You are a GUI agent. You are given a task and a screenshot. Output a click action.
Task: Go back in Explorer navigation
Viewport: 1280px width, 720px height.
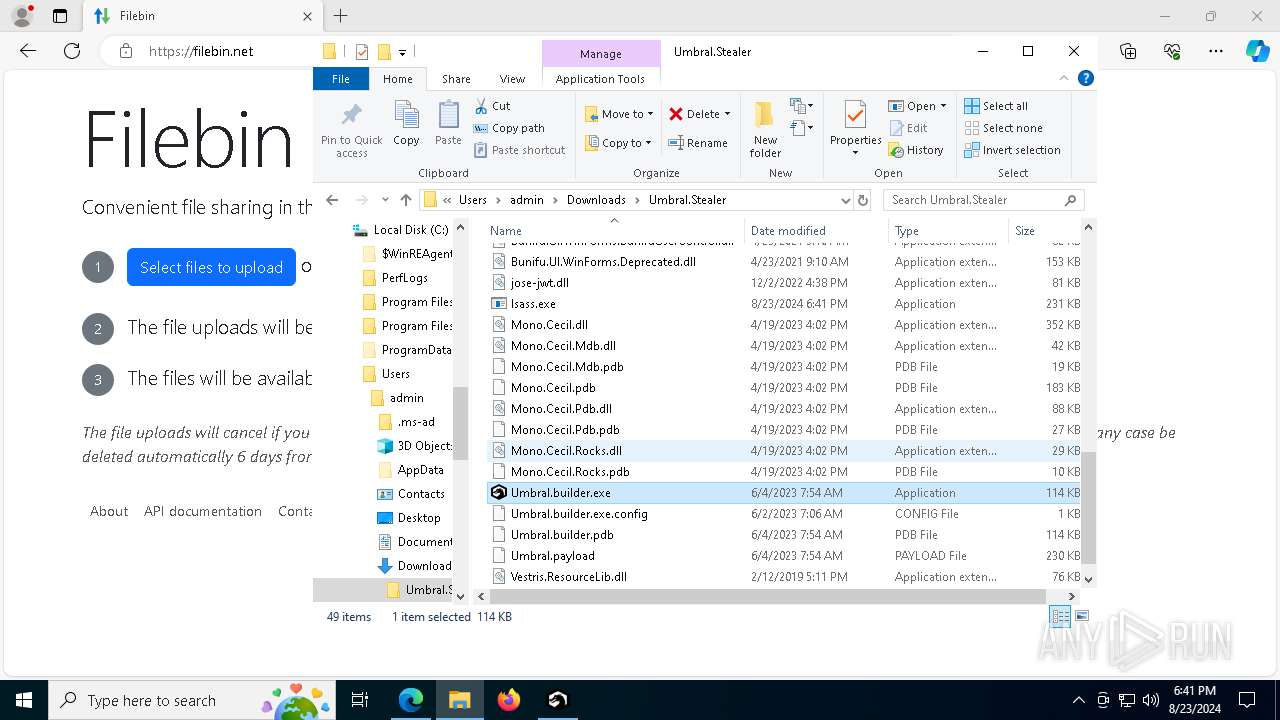(x=332, y=200)
